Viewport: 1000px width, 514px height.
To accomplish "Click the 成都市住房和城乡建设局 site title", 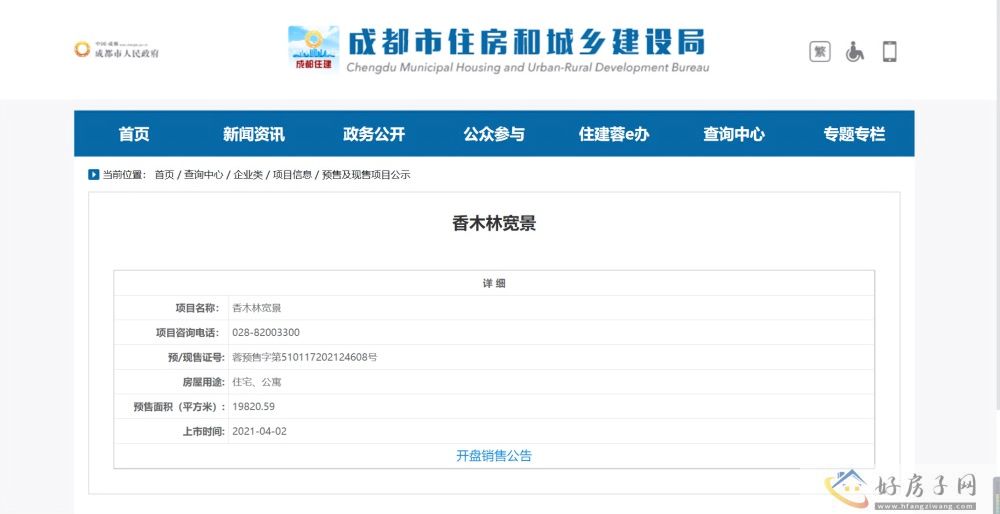I will tap(527, 42).
